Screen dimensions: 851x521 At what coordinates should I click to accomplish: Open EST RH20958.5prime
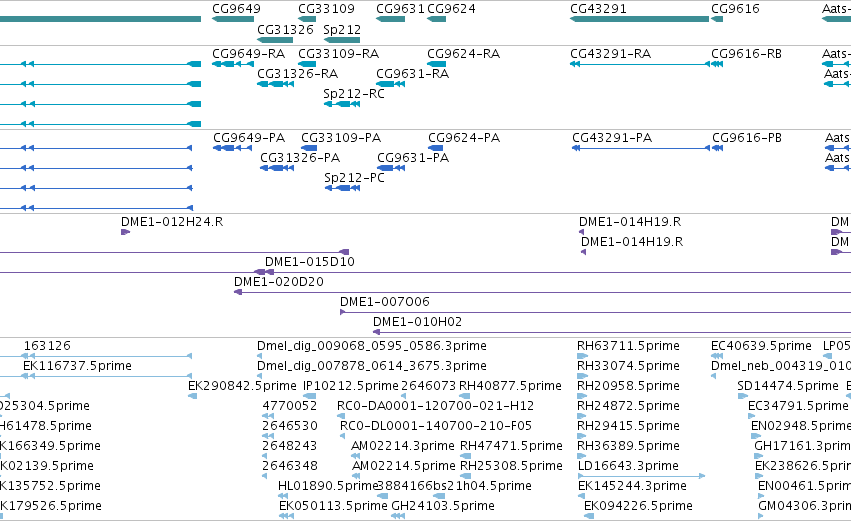point(628,386)
